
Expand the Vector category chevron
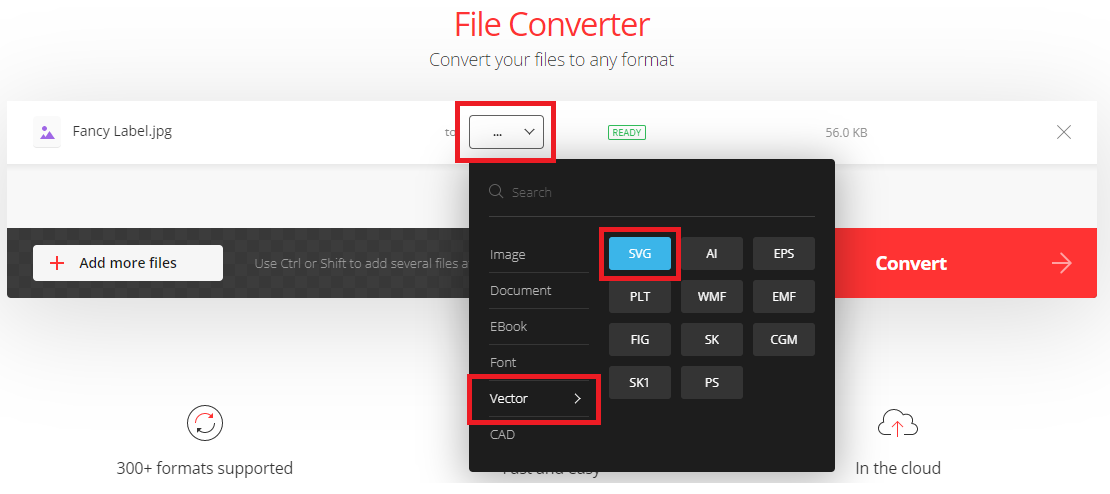coord(577,399)
